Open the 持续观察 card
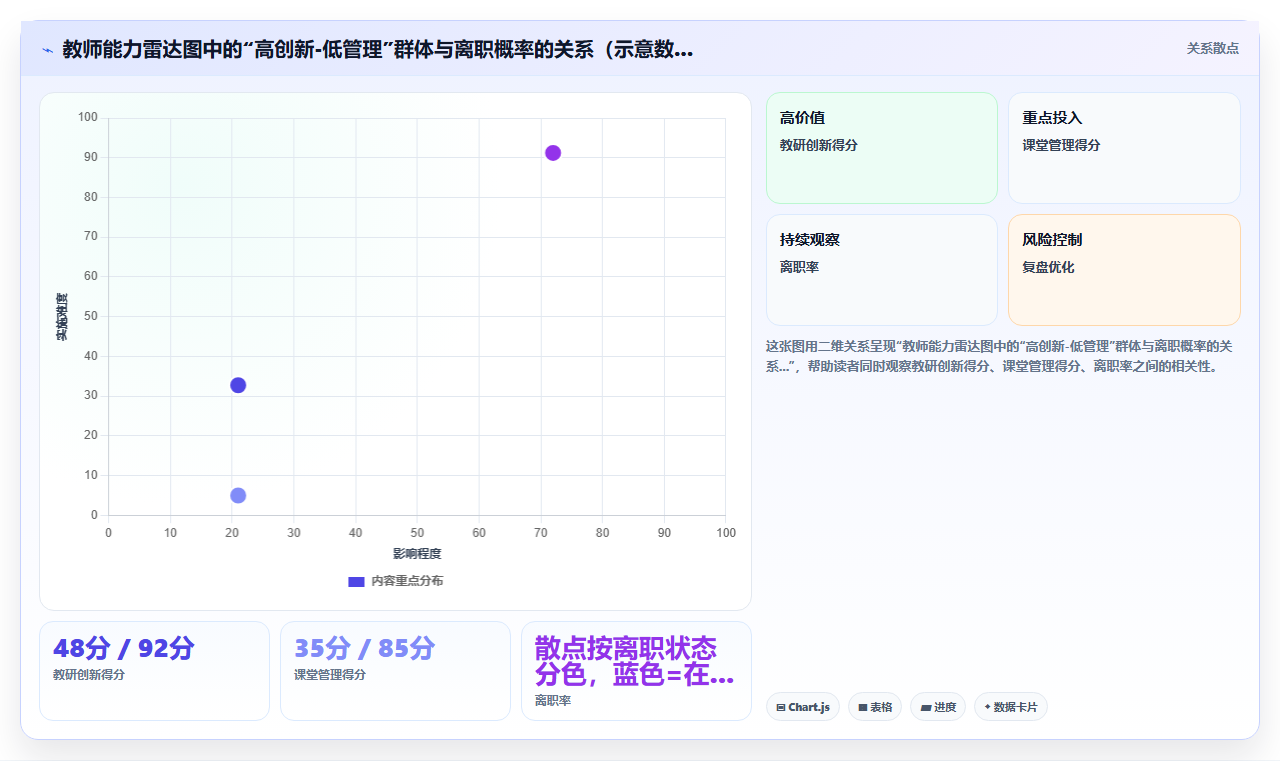 pyautogui.click(x=882, y=270)
